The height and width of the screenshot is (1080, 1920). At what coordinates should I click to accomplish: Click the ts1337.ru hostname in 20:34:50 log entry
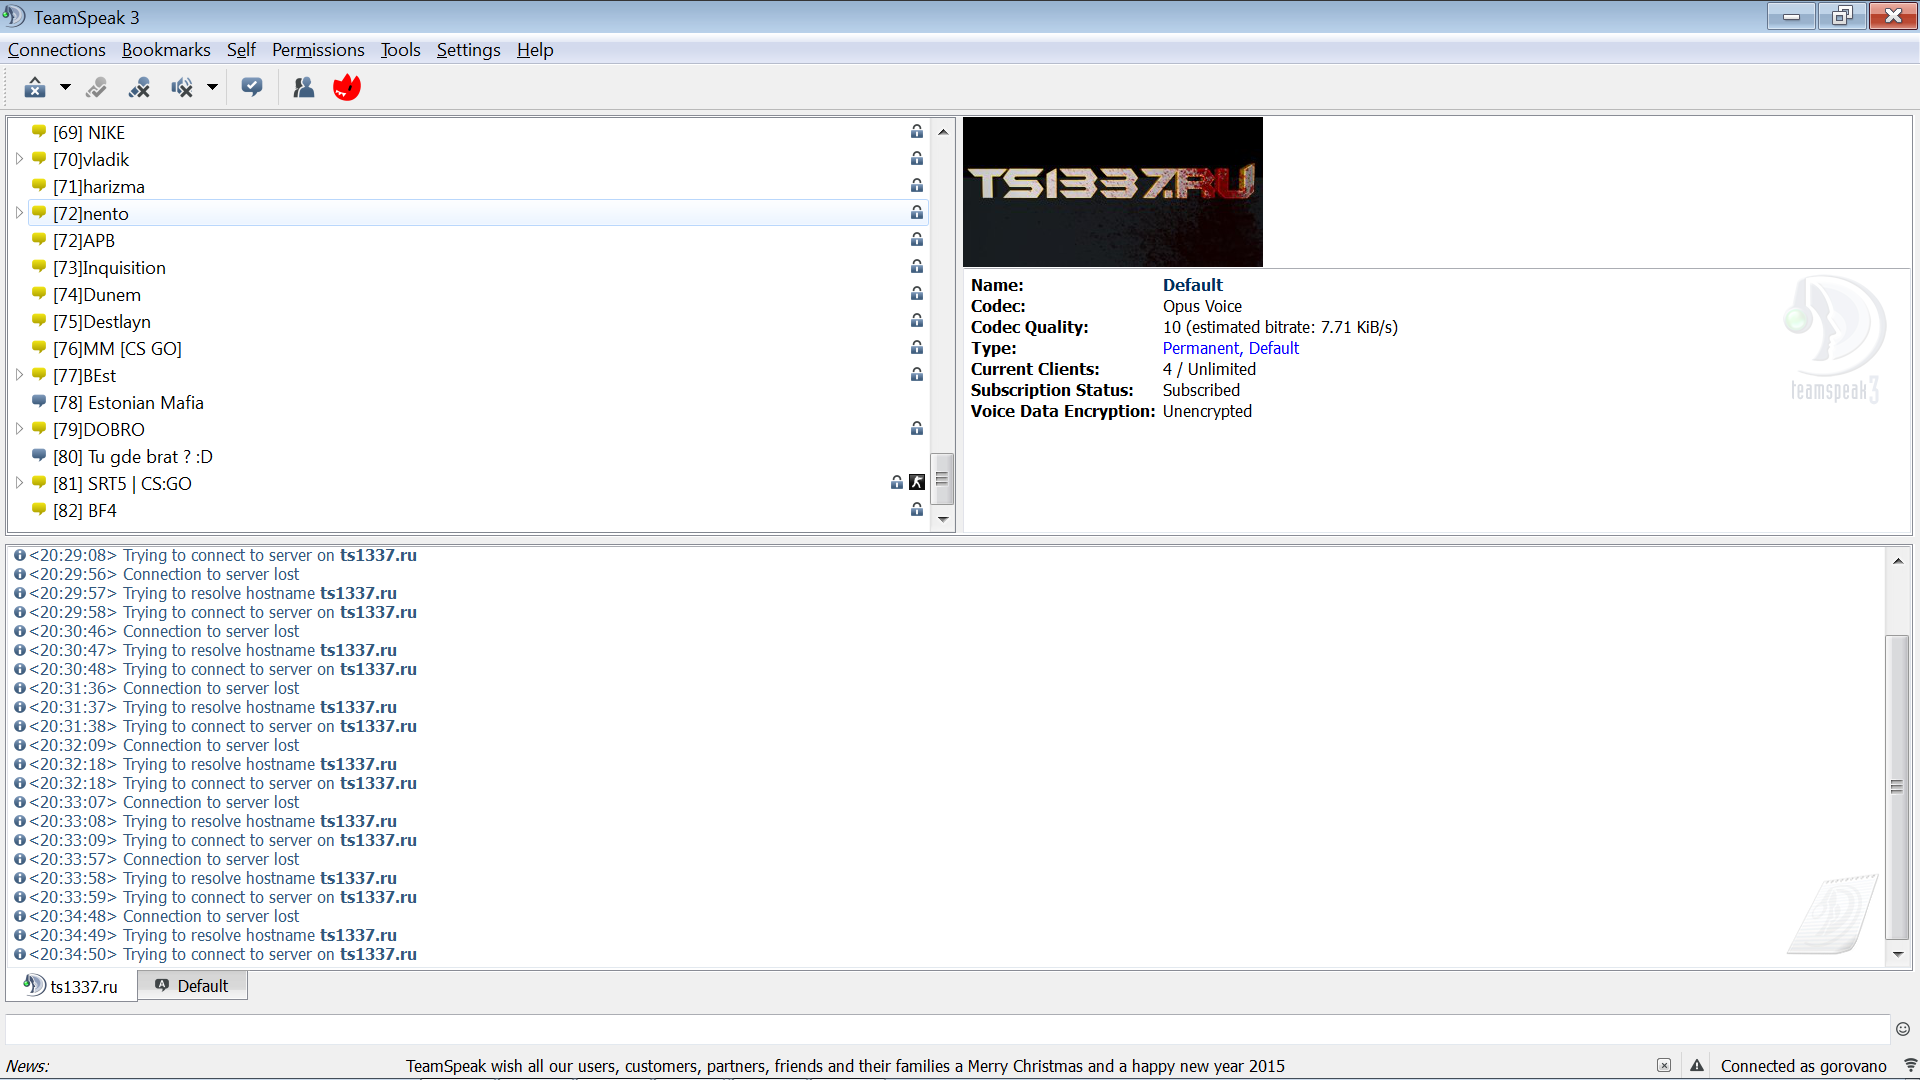click(378, 954)
